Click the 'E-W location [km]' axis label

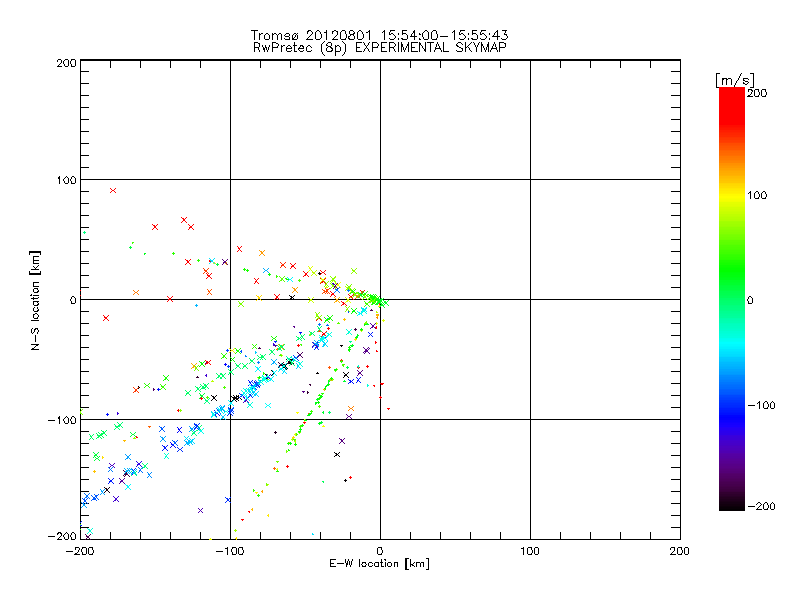(x=379, y=563)
